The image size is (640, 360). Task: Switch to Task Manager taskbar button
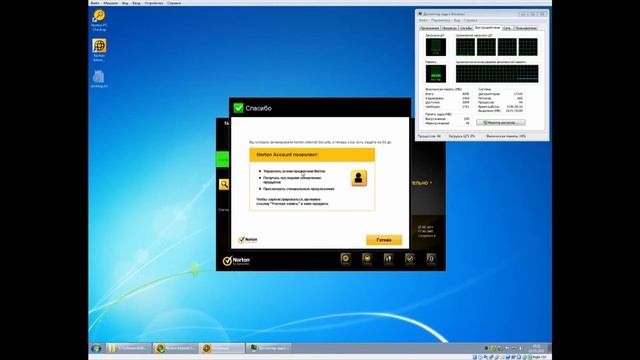(x=269, y=348)
